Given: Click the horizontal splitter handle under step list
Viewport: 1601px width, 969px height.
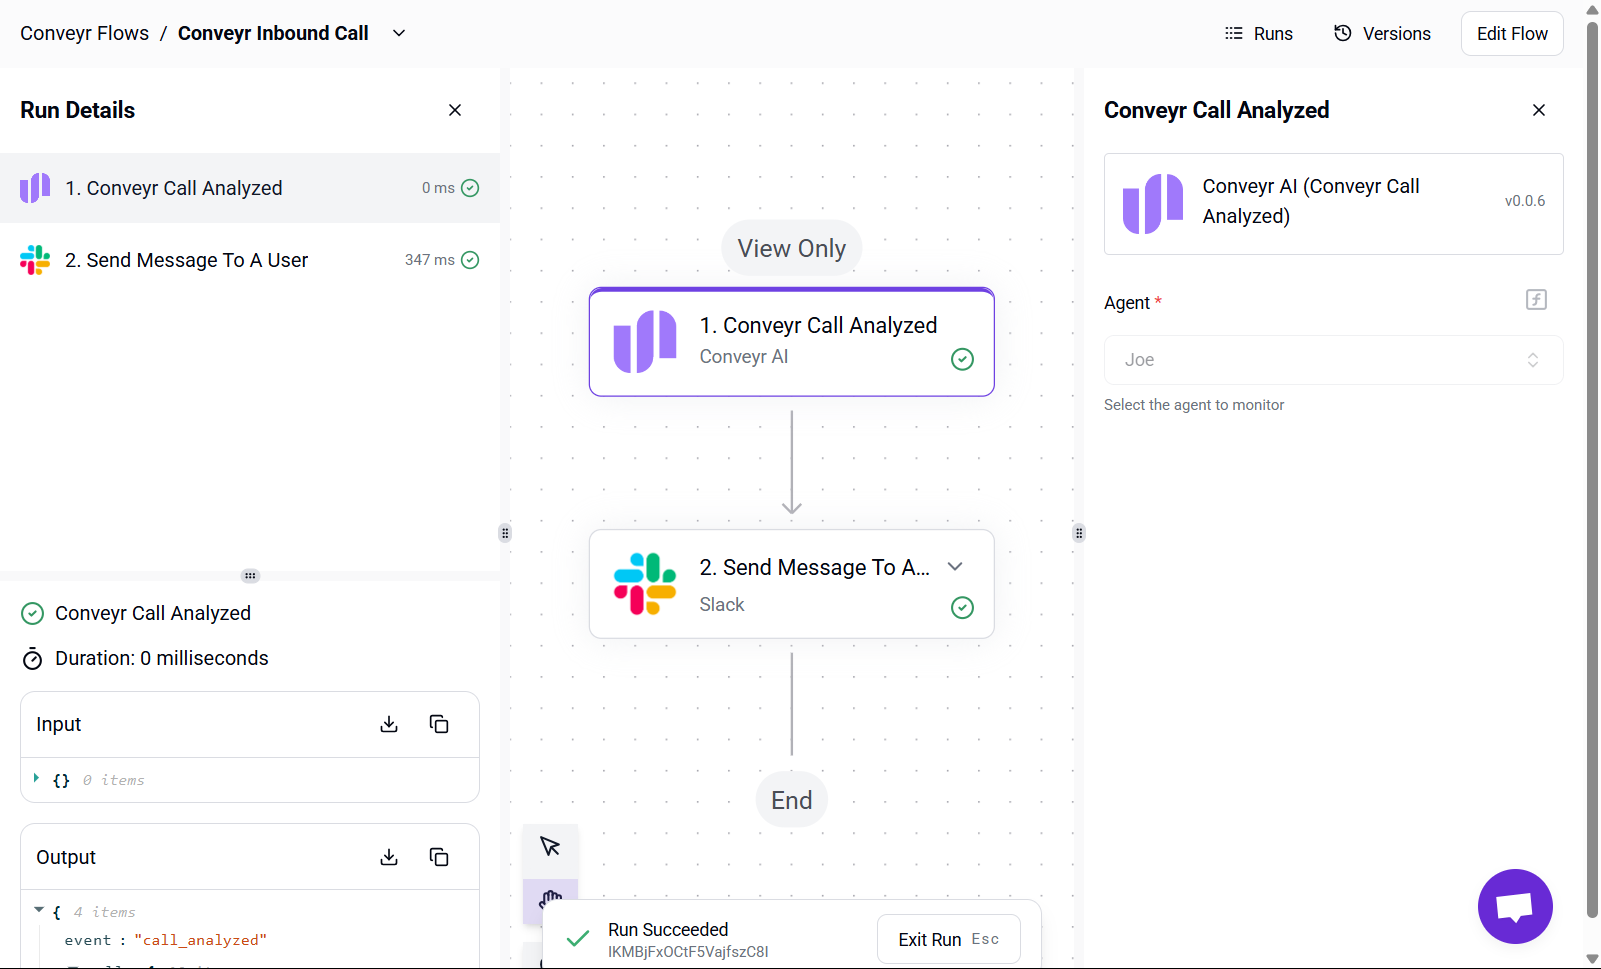Looking at the screenshot, I should pos(250,576).
